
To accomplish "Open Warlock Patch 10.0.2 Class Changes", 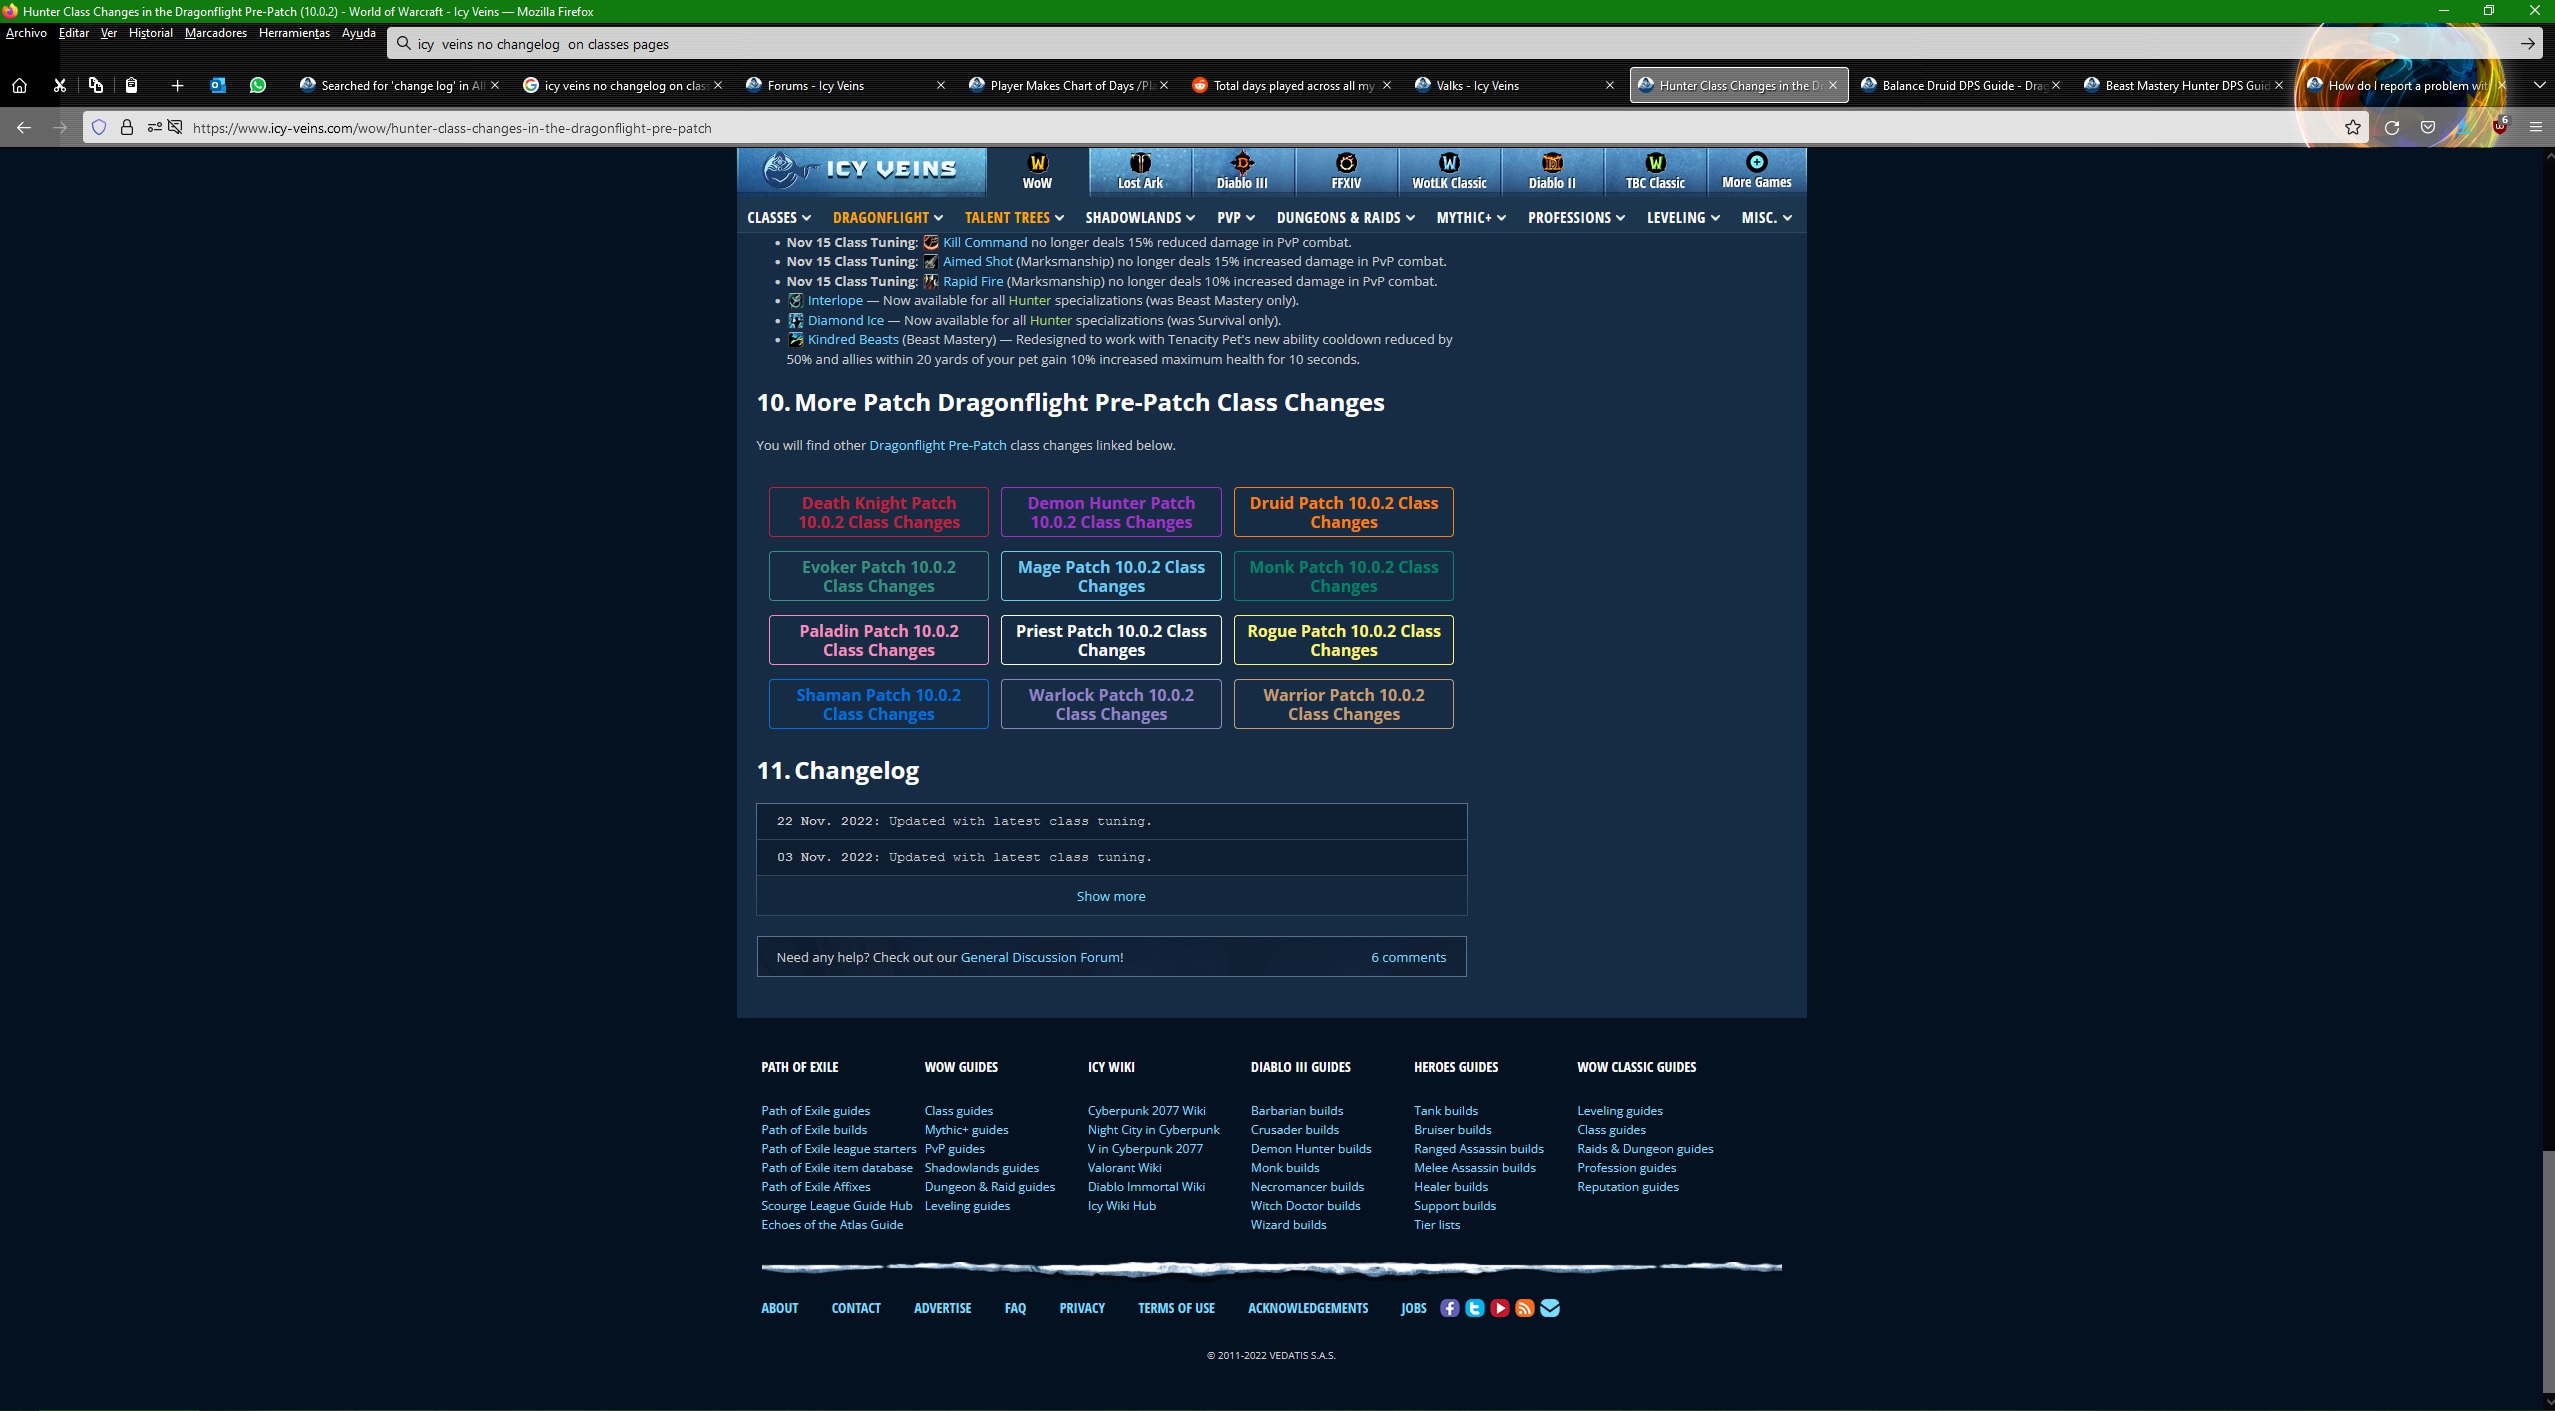I will point(1111,704).
